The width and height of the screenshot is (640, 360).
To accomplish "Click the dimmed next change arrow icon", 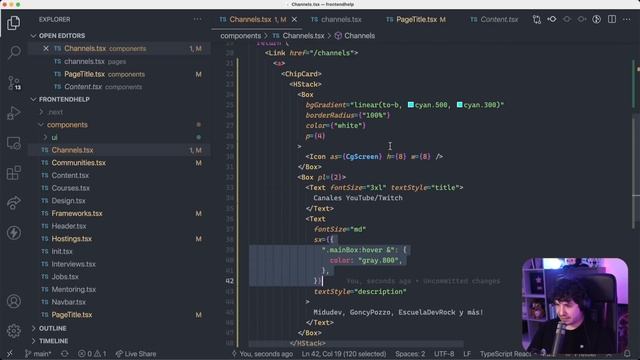I will pyautogui.click(x=567, y=19).
